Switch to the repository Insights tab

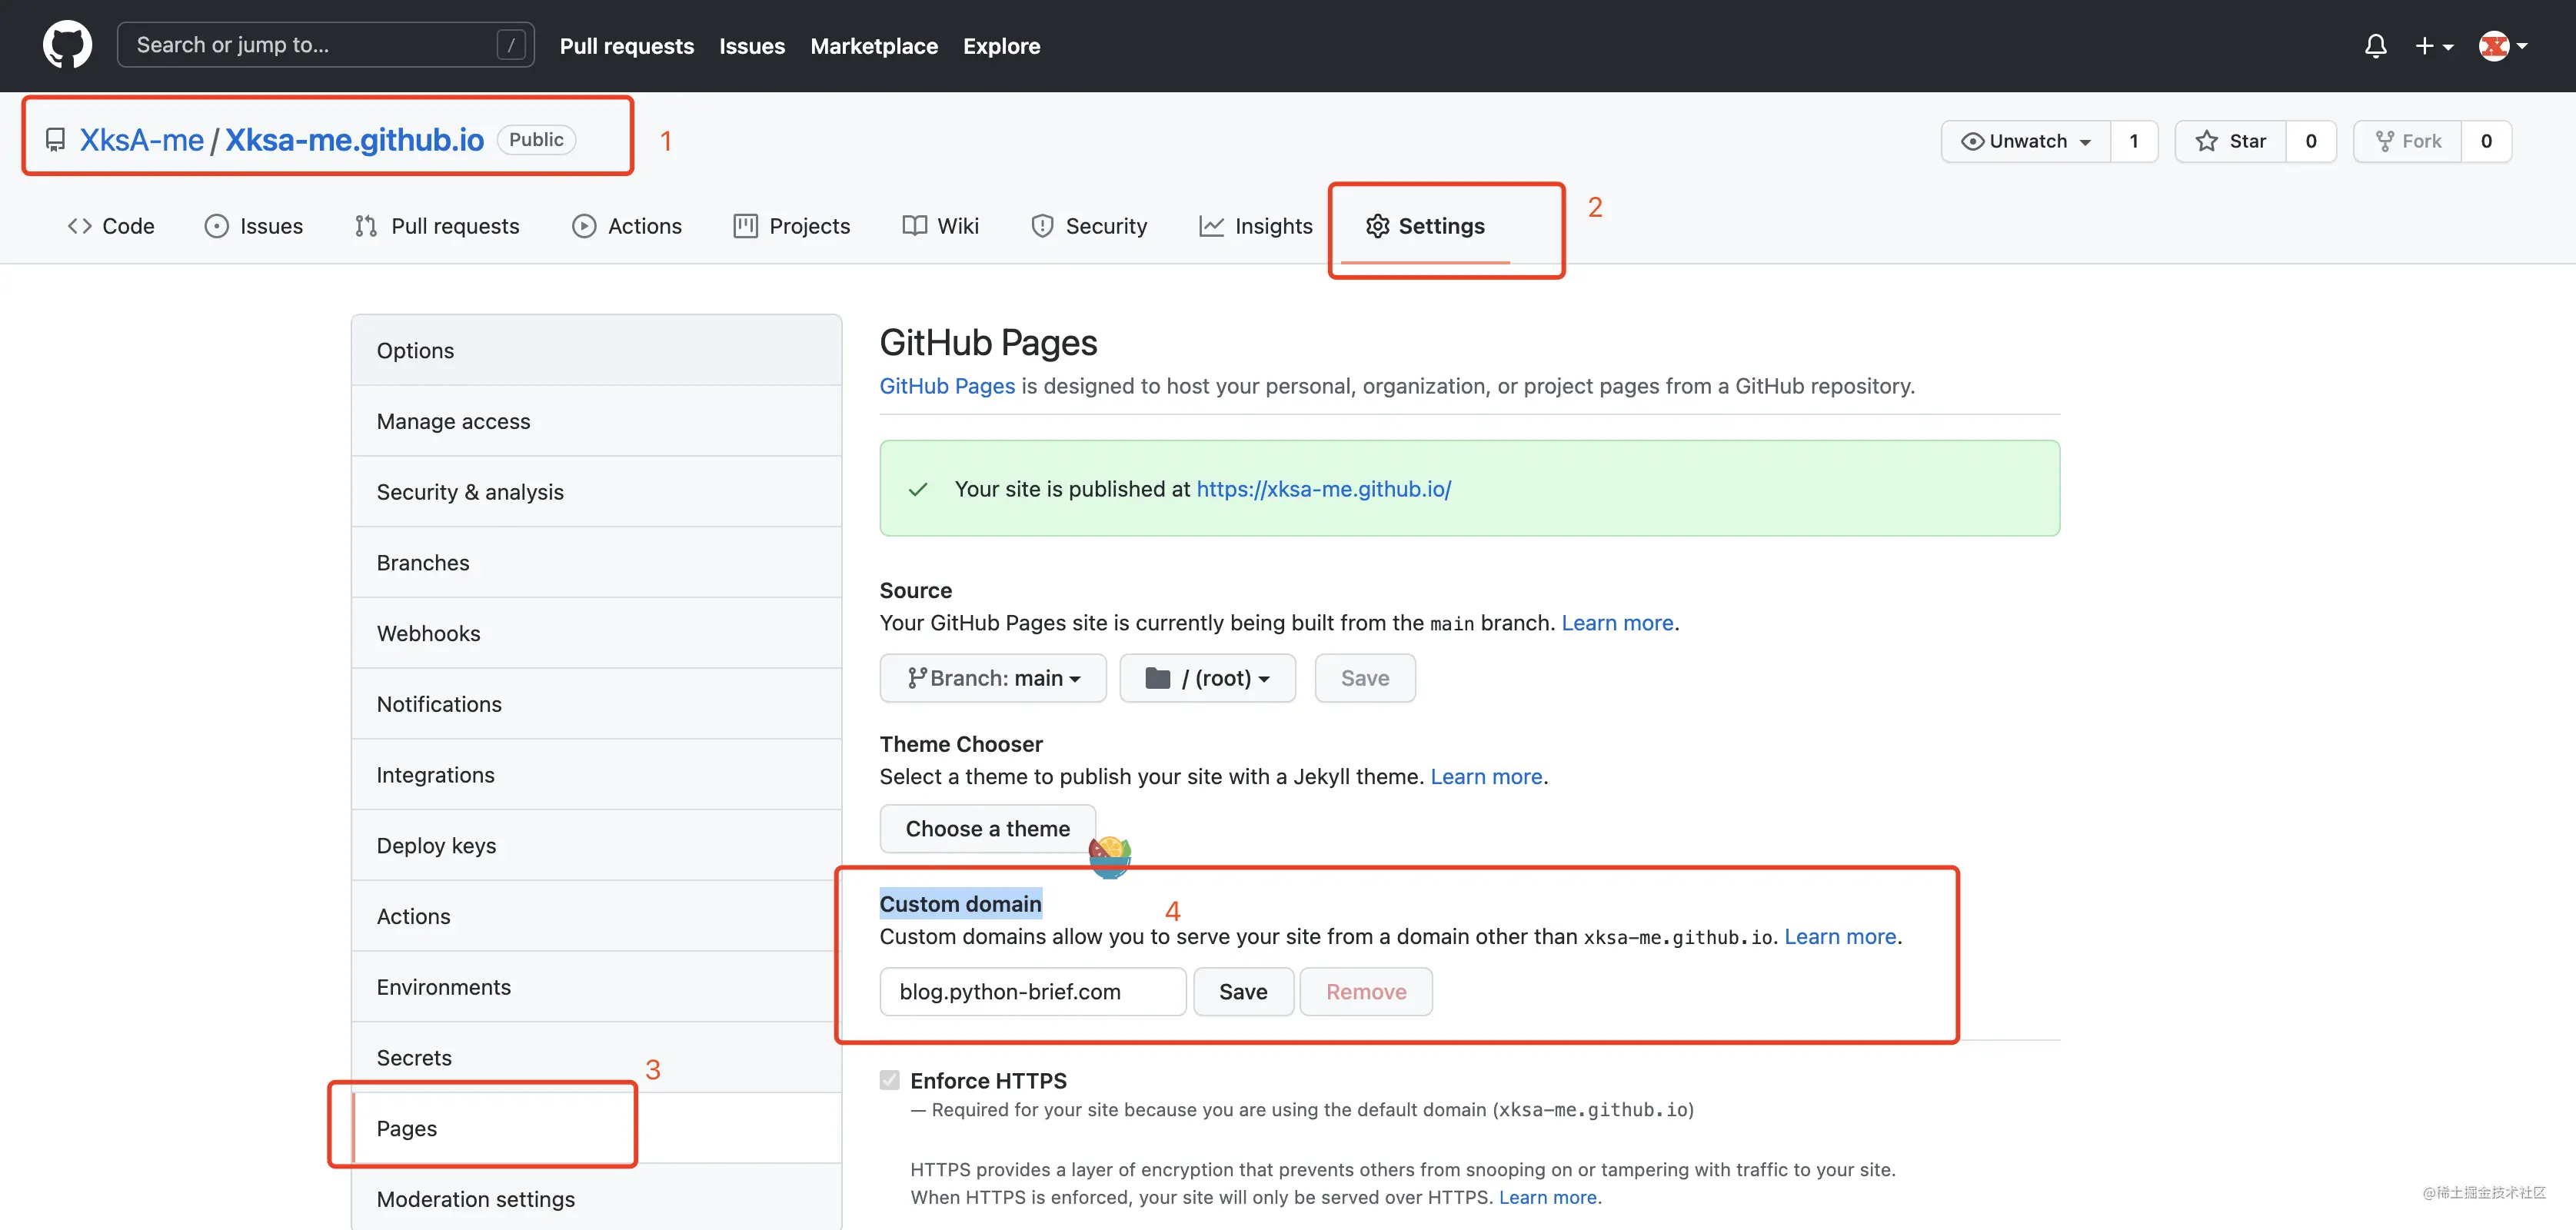(1255, 226)
